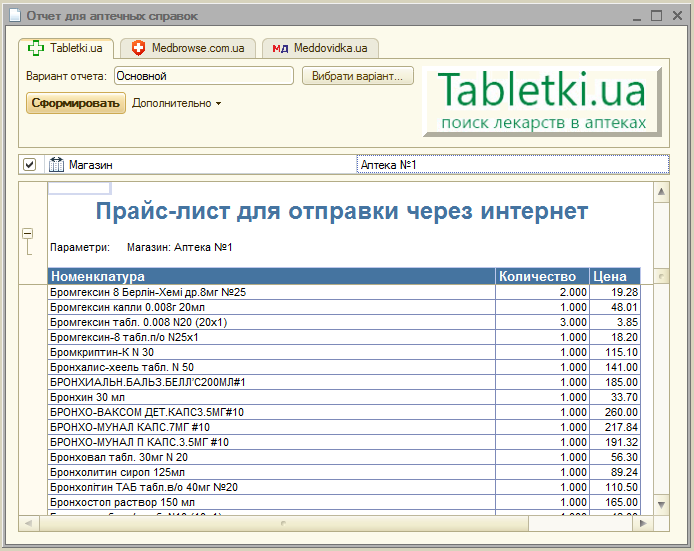Viewport: 694px width, 551px height.
Task: Click the Цена column header
Action: tap(615, 276)
